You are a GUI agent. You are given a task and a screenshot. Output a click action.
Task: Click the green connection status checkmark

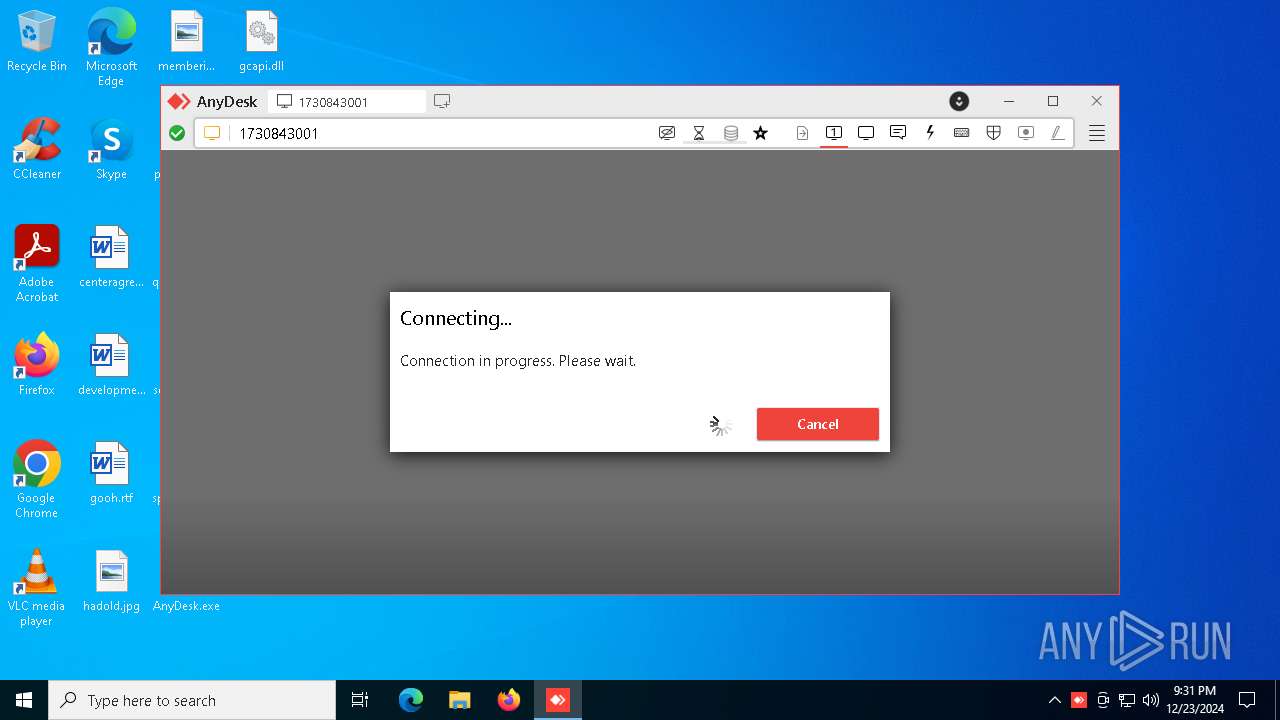[x=177, y=133]
